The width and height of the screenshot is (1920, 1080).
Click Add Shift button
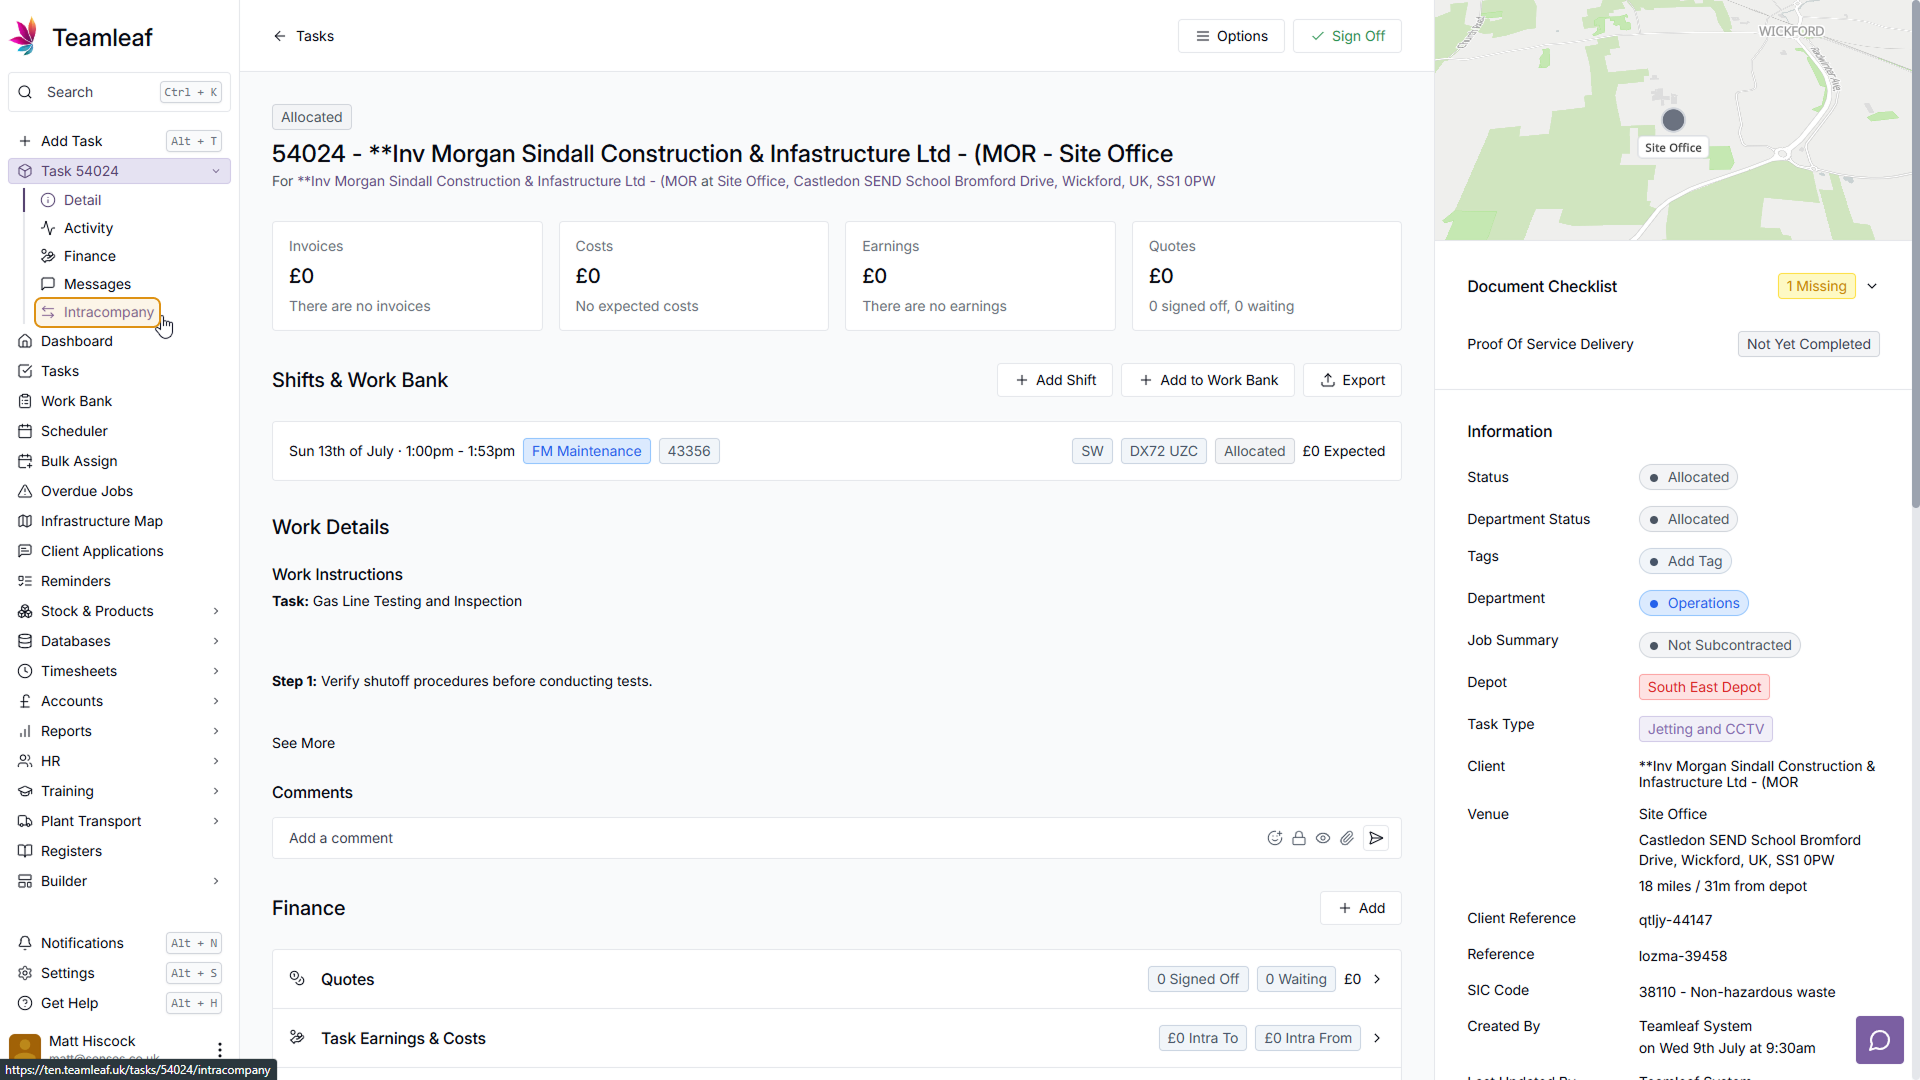pos(1055,380)
